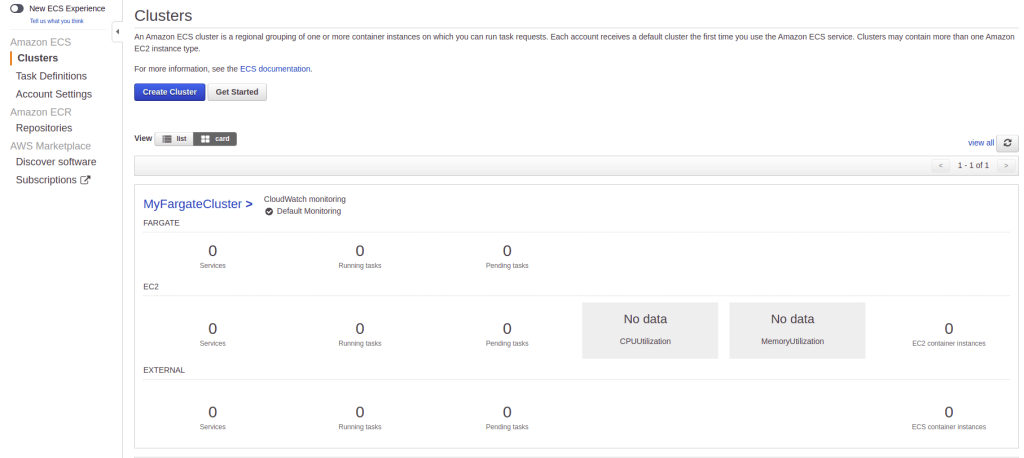Click the Create Cluster button
The image size is (1024, 458).
169,92
